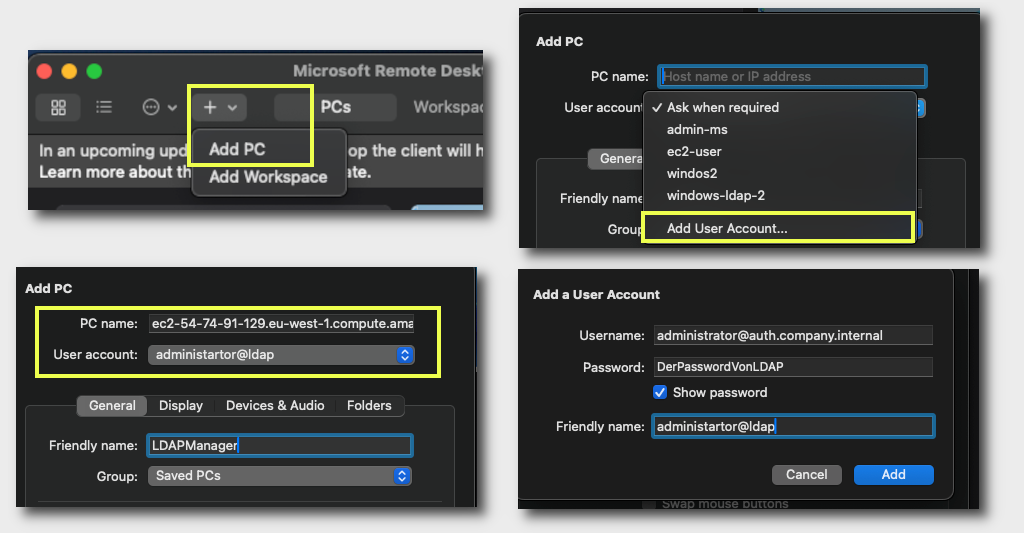Viewport: 1024px width, 533px height.
Task: Expand the Group dropdown set to Saved PCs
Action: [x=280, y=476]
